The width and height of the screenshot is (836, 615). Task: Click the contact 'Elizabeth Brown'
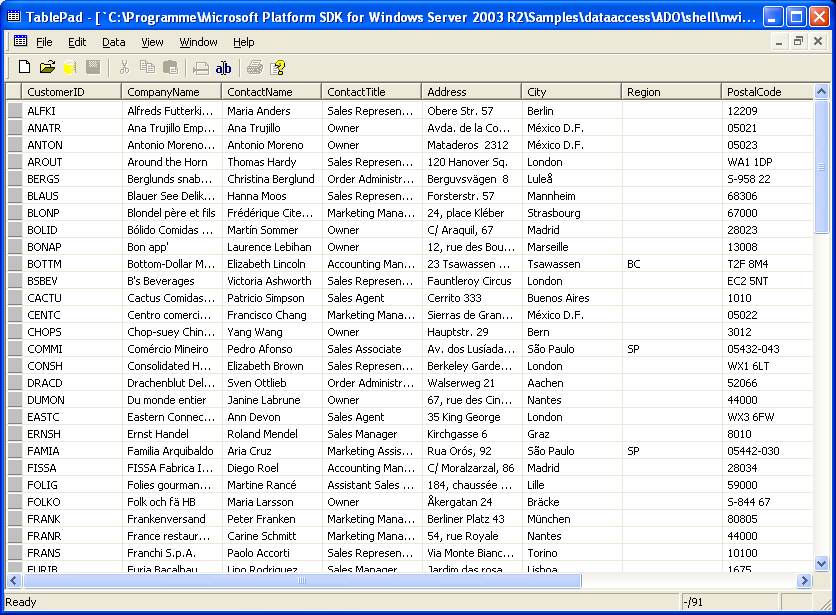(265, 366)
